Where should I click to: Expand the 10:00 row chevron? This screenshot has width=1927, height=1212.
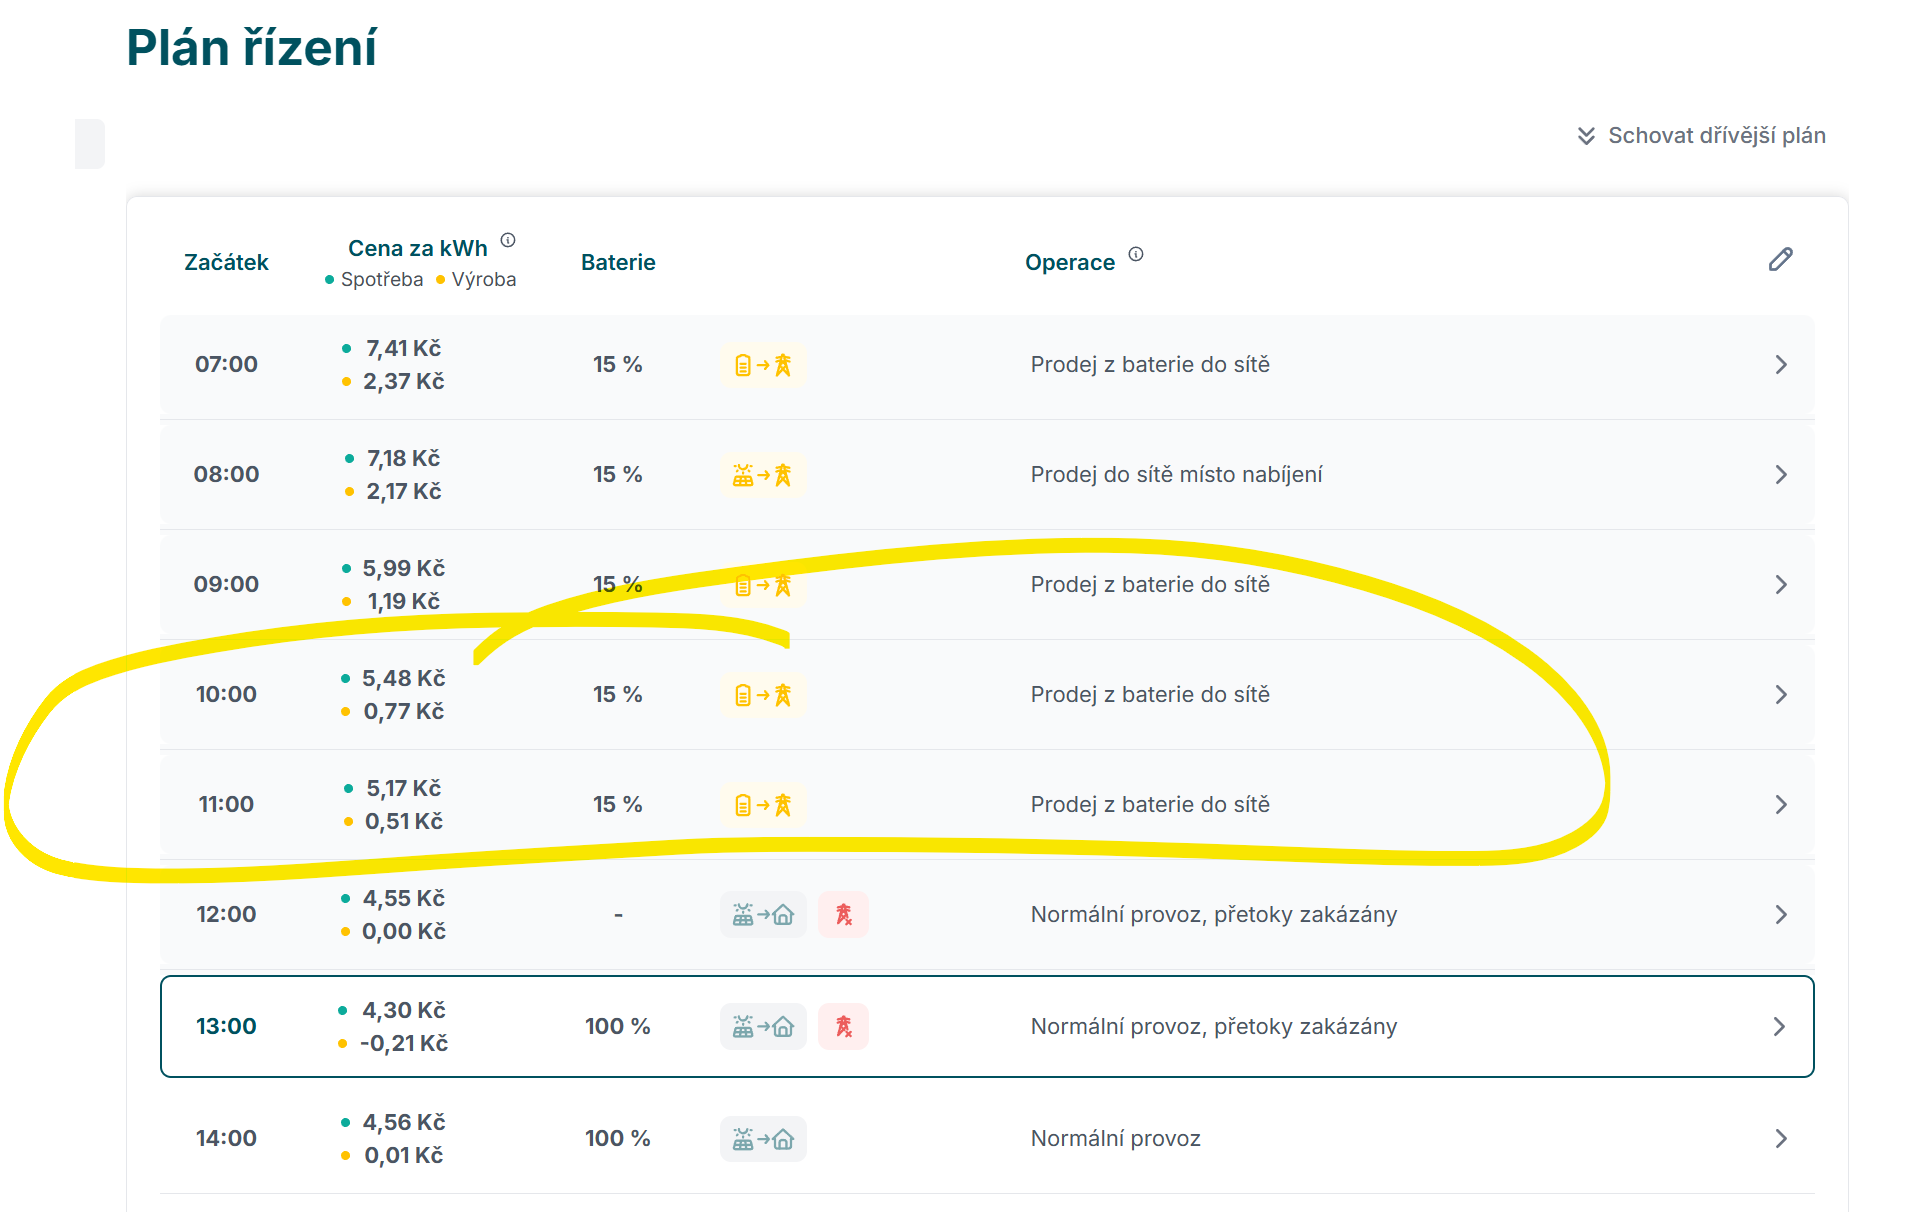coord(1781,695)
